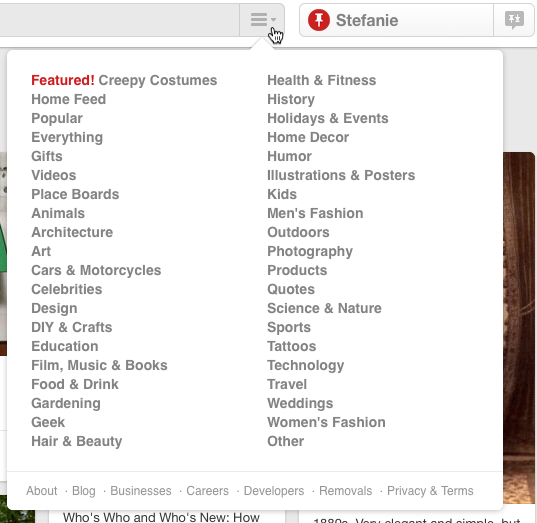Screen dimensions: 537x523
Task: Browse Hair & Beauty category
Action: (x=76, y=441)
